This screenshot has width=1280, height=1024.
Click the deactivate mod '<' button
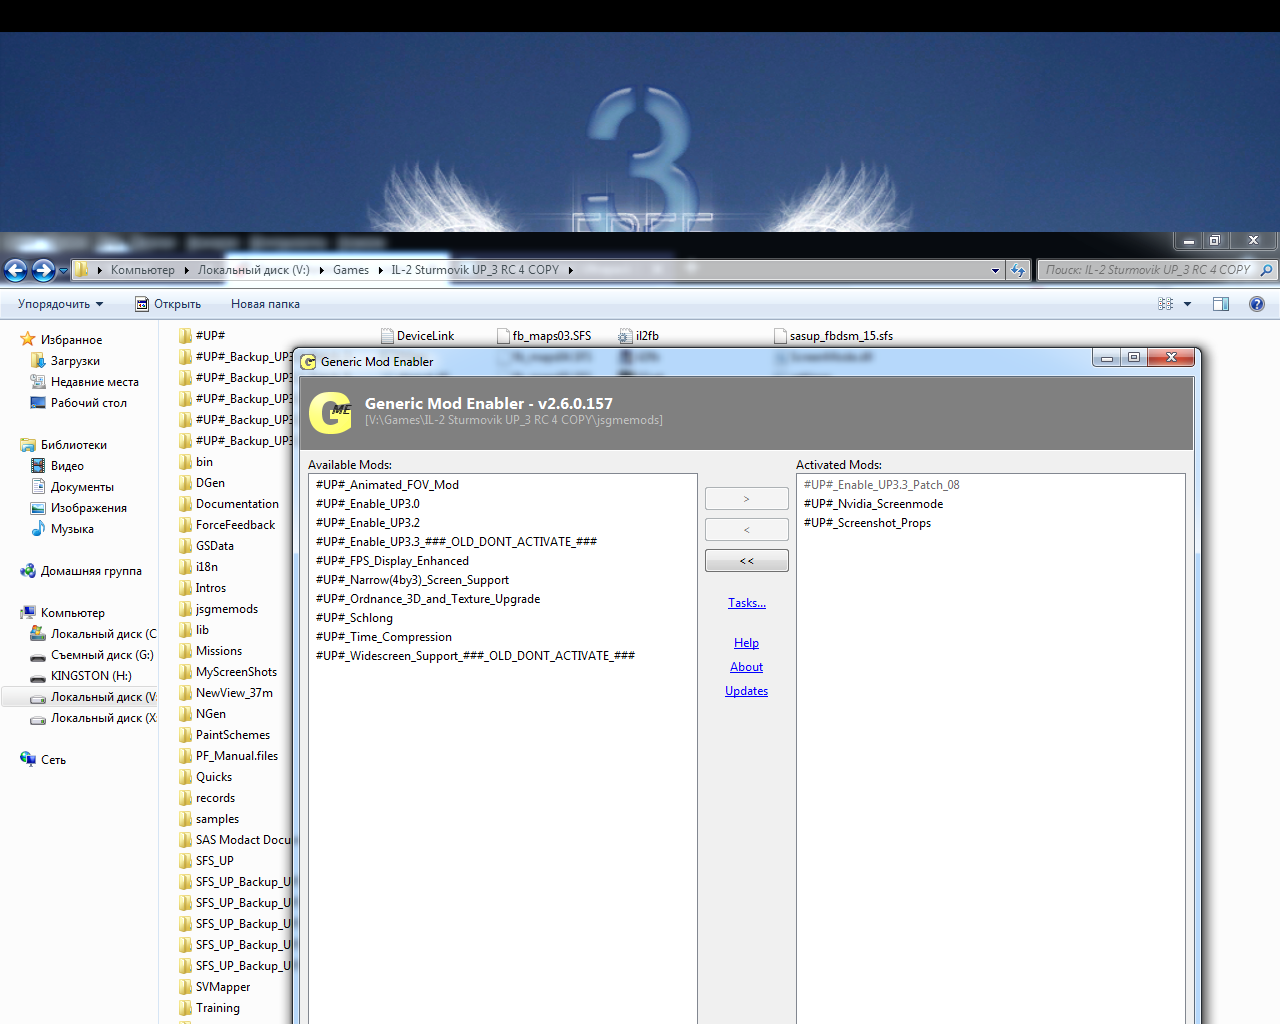747,530
